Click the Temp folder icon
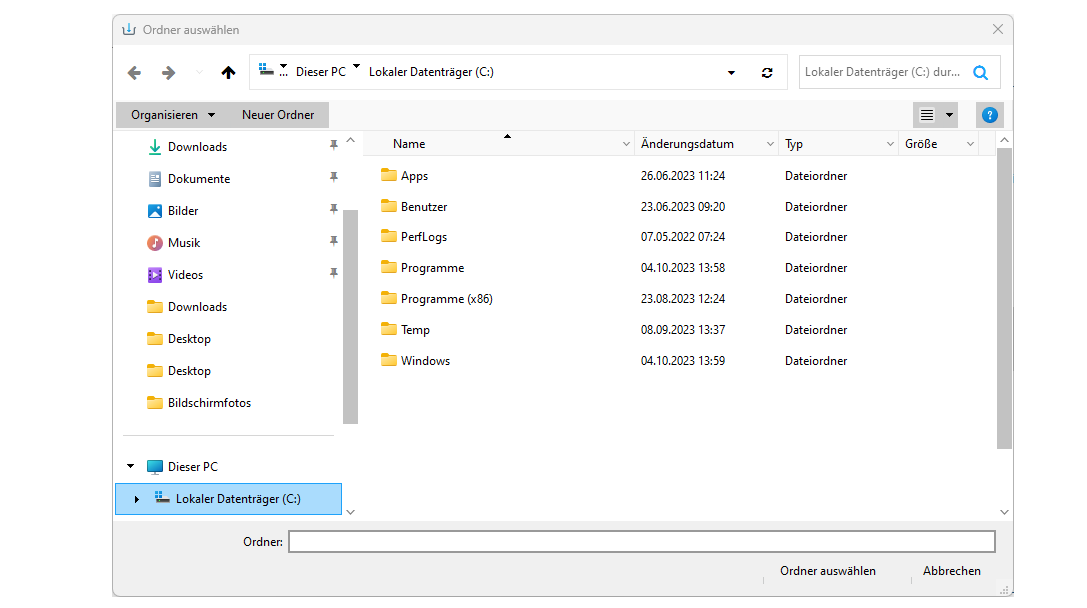The height and width of the screenshot is (608, 1087). (389, 329)
